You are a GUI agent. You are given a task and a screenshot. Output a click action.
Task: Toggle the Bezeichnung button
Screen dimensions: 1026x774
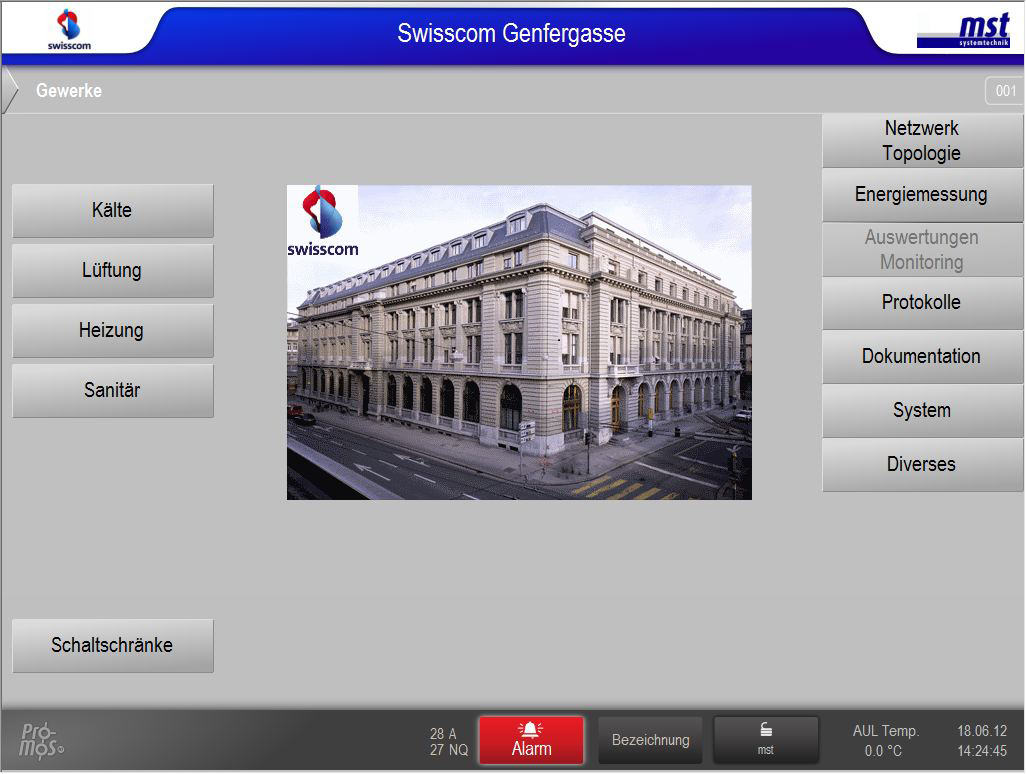pos(650,740)
